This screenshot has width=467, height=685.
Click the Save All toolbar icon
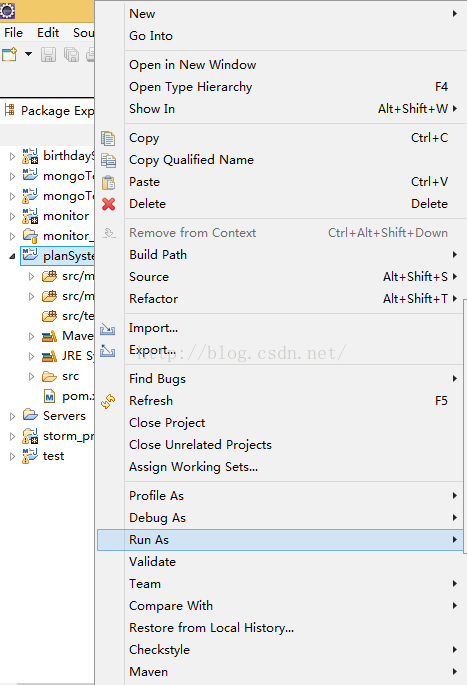(x=71, y=54)
